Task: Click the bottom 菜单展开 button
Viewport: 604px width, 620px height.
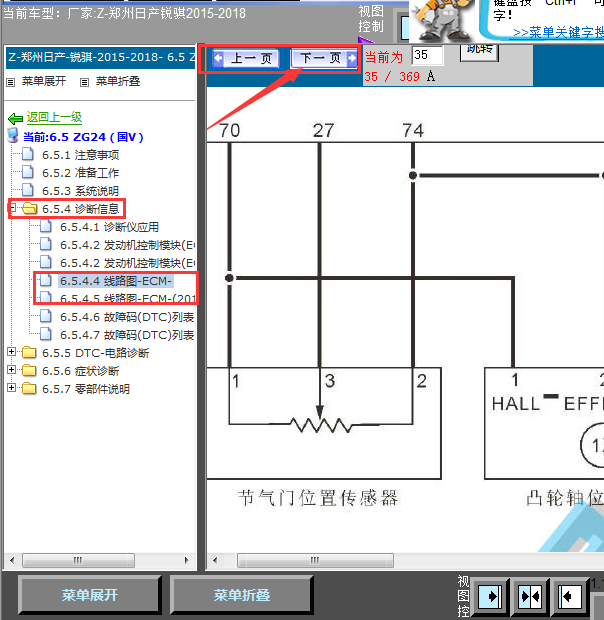Action: 89,595
